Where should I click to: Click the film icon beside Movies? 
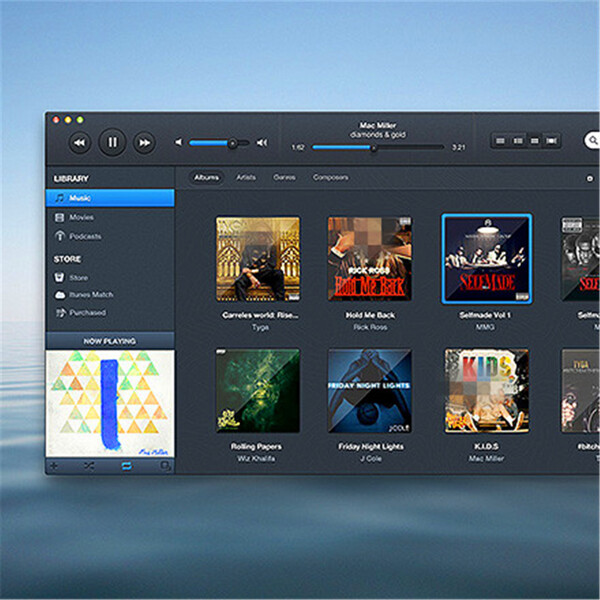59,218
